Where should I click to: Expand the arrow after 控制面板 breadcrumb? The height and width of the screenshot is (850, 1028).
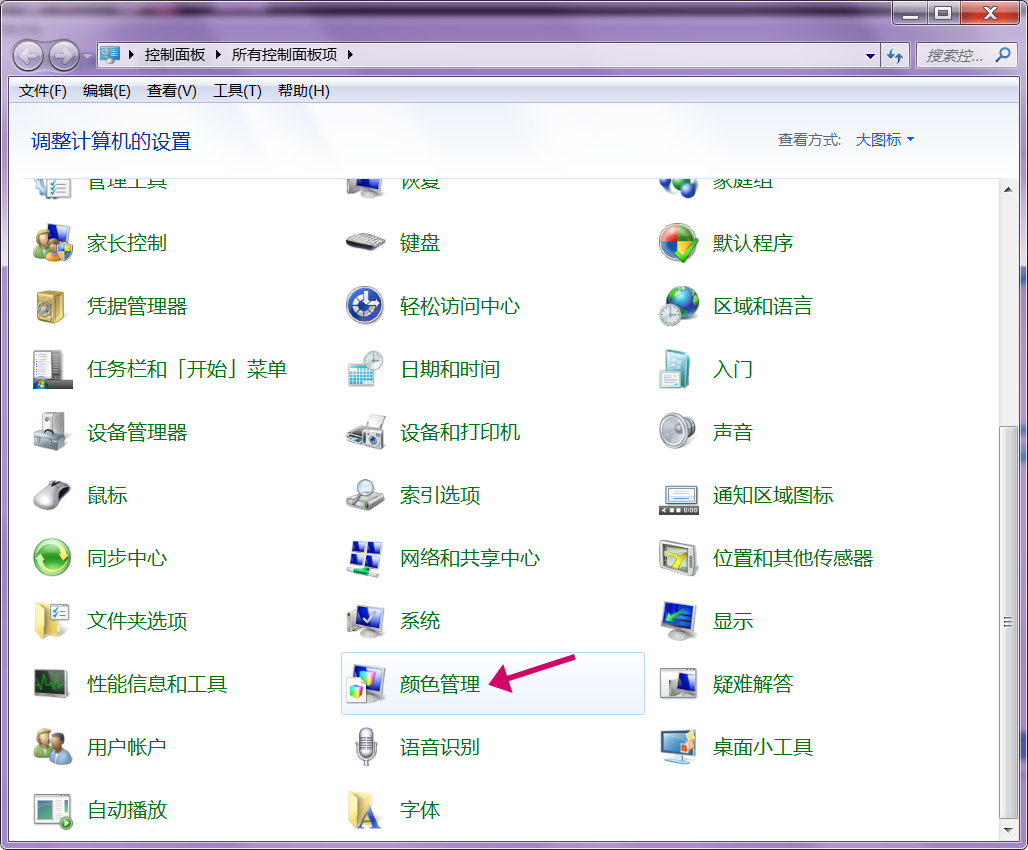coord(218,55)
